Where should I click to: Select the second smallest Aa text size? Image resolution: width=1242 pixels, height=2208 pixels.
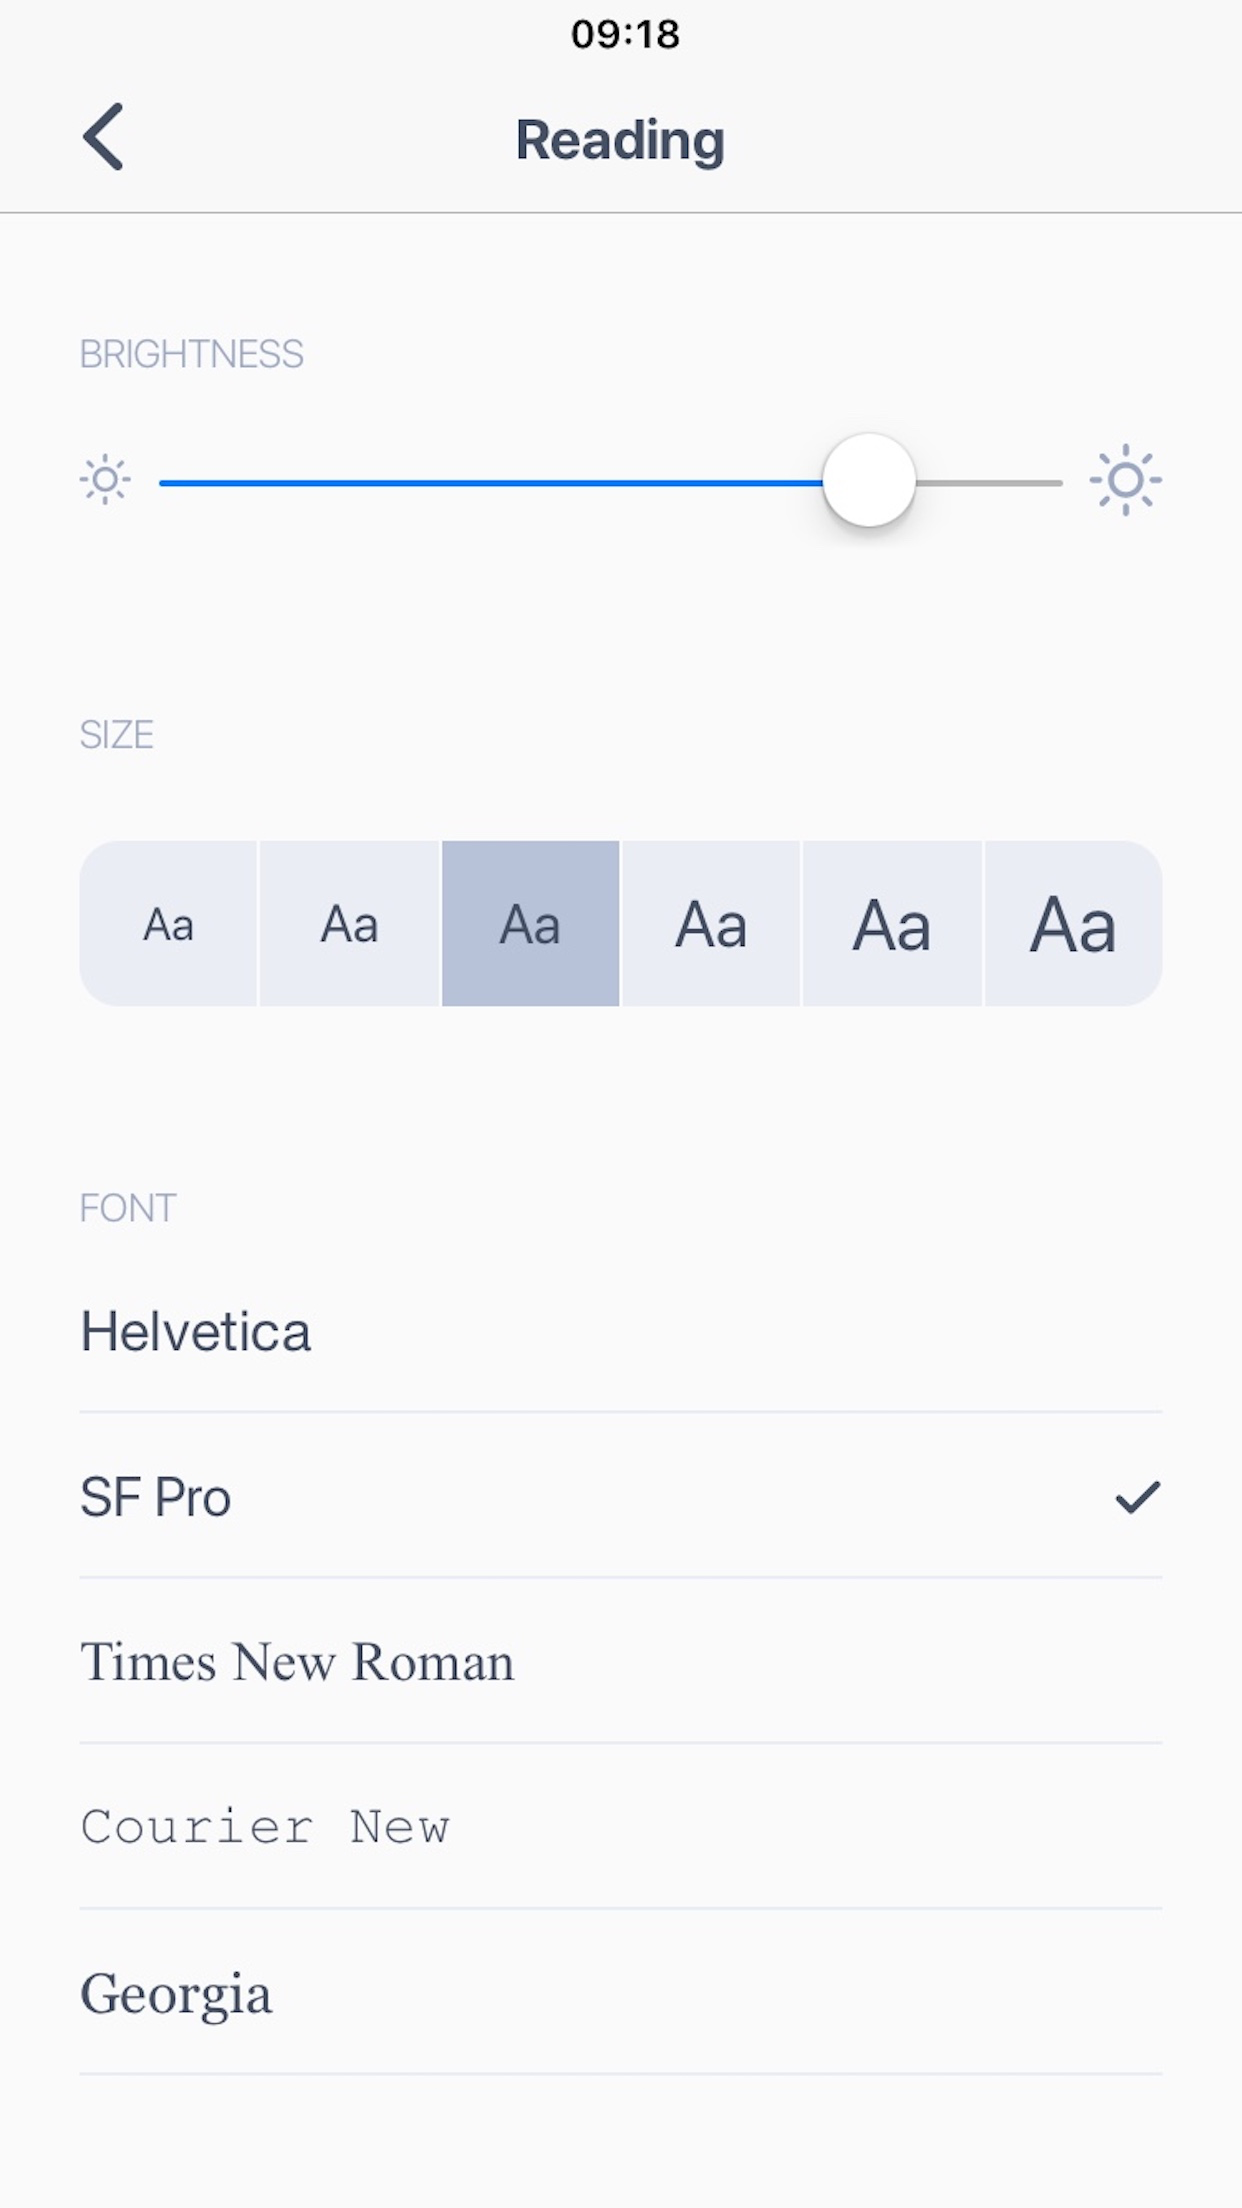[349, 924]
